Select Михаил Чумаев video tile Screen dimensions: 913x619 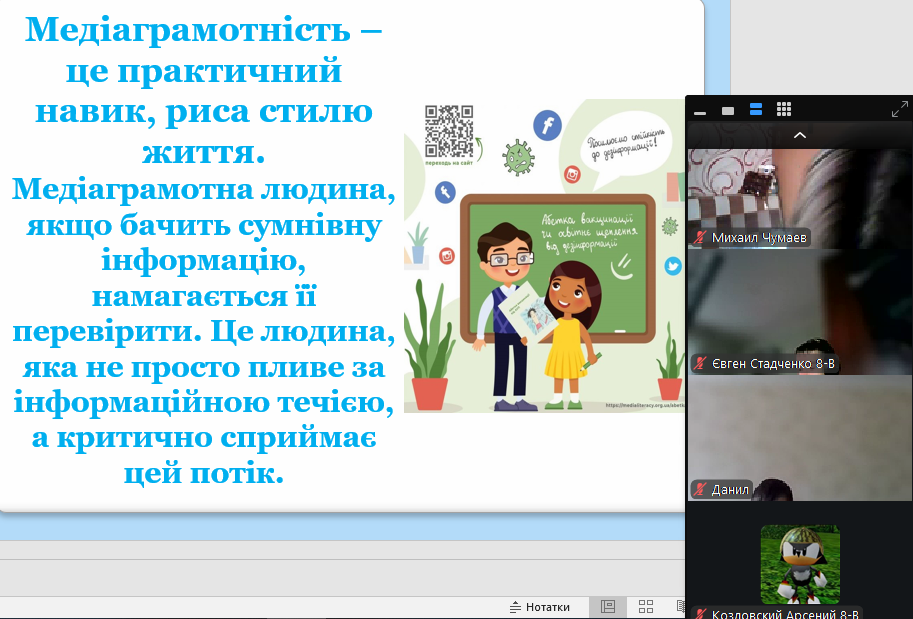(798, 190)
